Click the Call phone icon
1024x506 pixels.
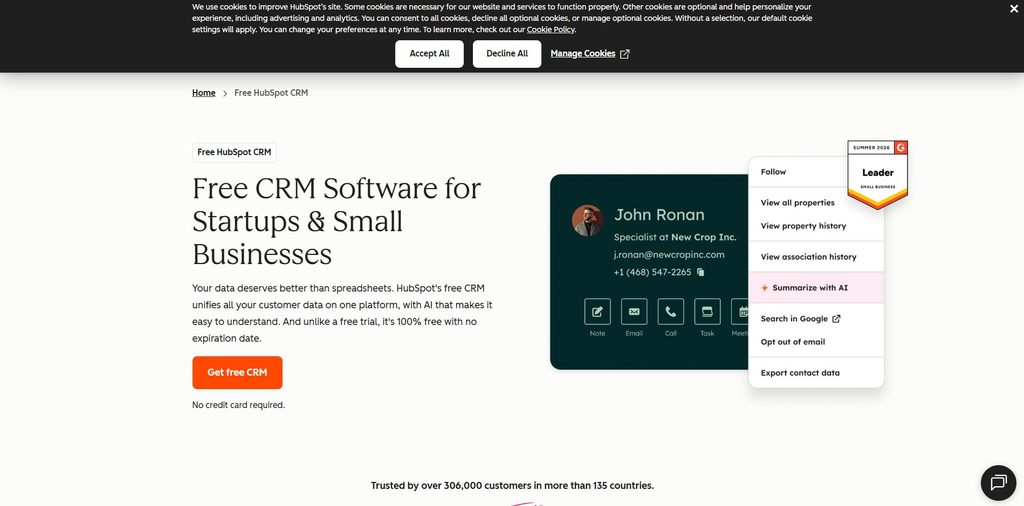pos(671,311)
